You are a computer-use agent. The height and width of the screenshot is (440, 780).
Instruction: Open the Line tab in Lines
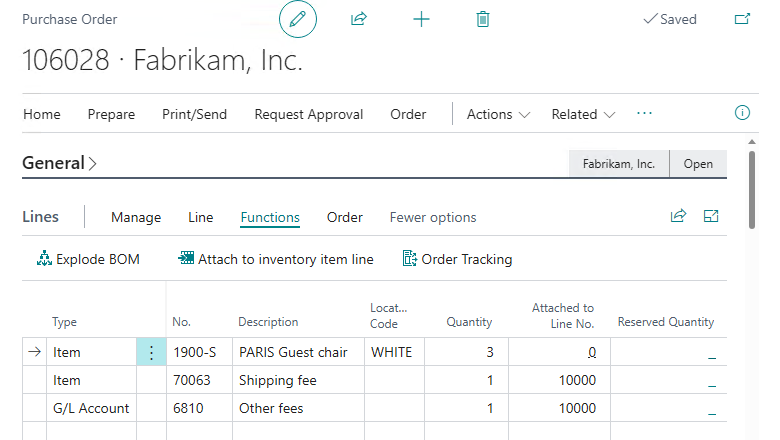(201, 217)
